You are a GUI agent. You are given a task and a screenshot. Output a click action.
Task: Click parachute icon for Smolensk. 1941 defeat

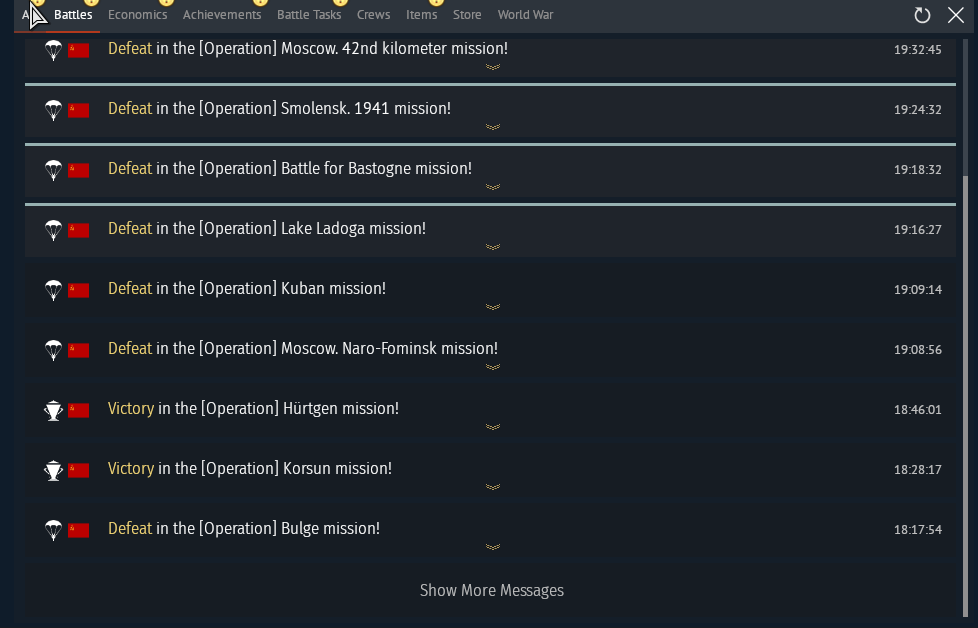click(x=54, y=110)
